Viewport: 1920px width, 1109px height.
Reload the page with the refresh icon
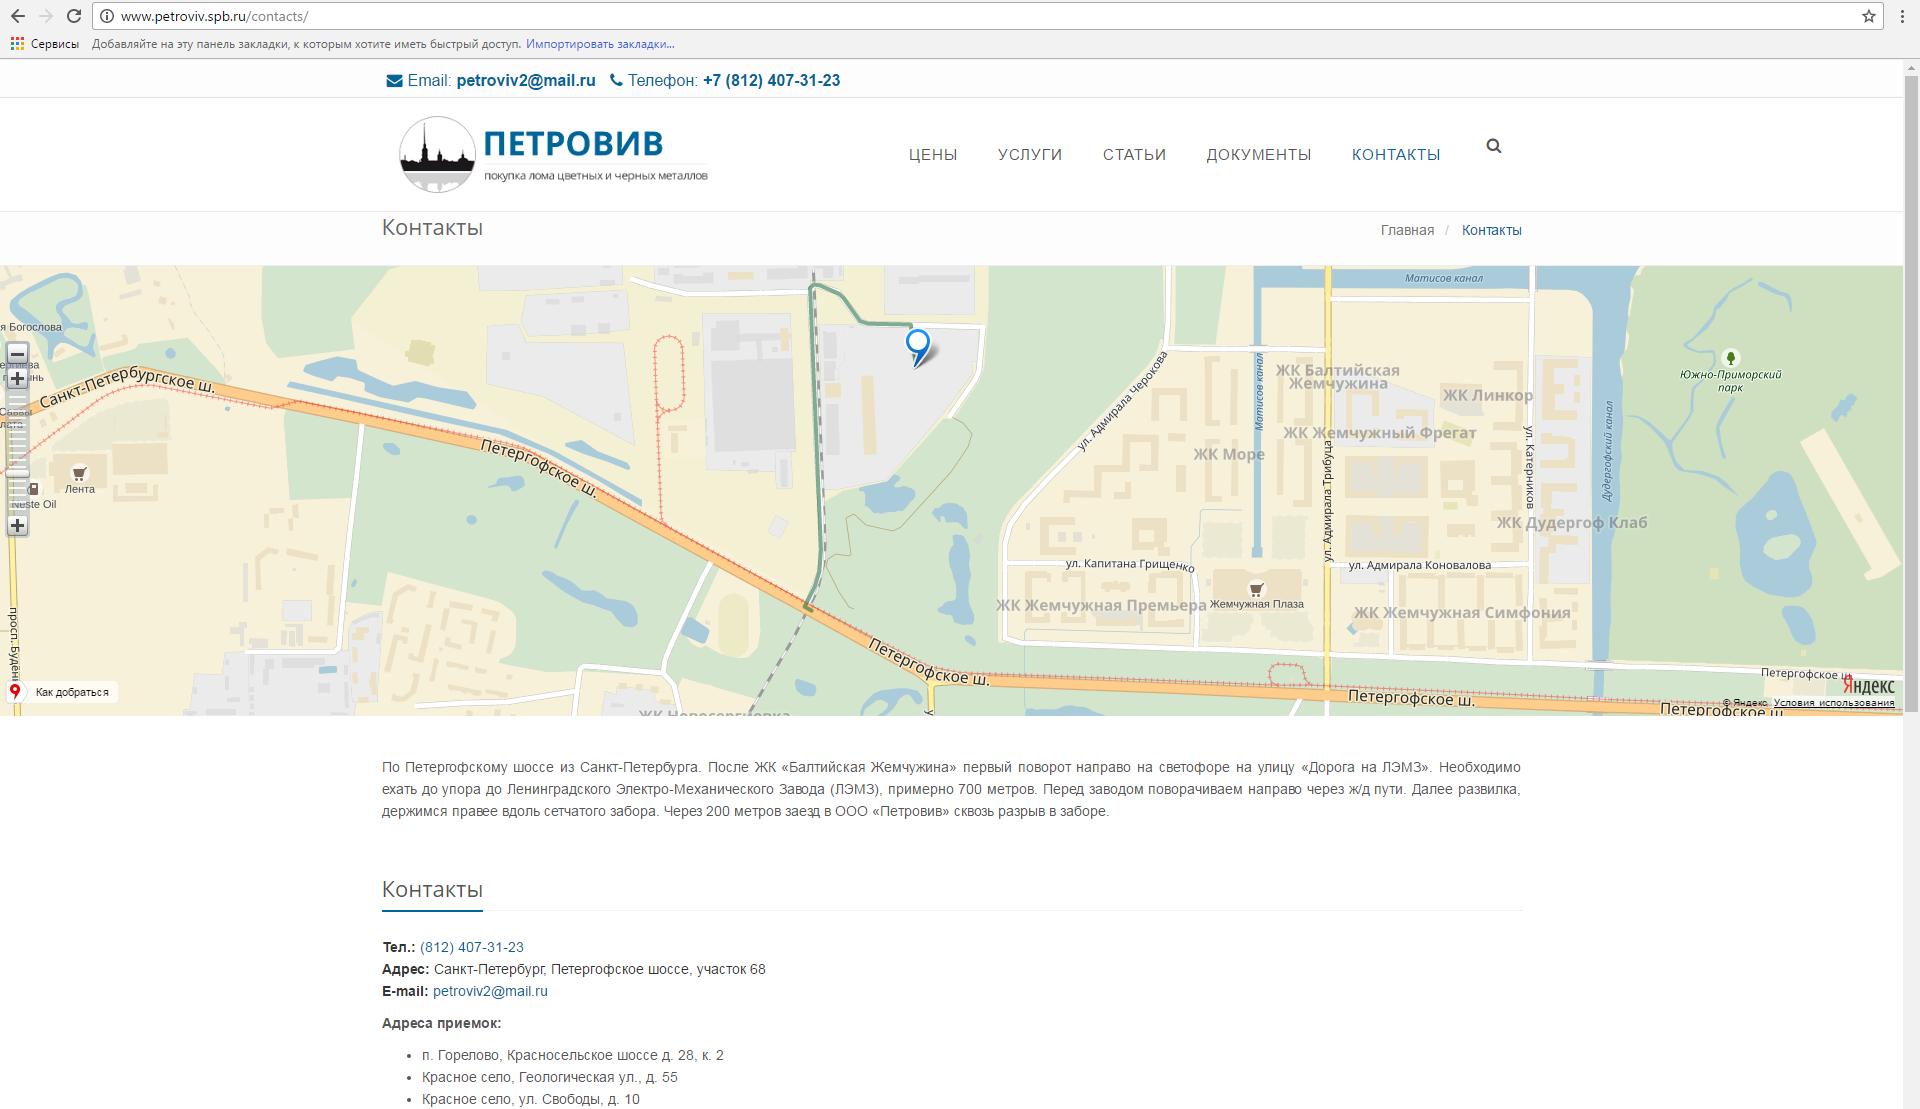tap(74, 16)
